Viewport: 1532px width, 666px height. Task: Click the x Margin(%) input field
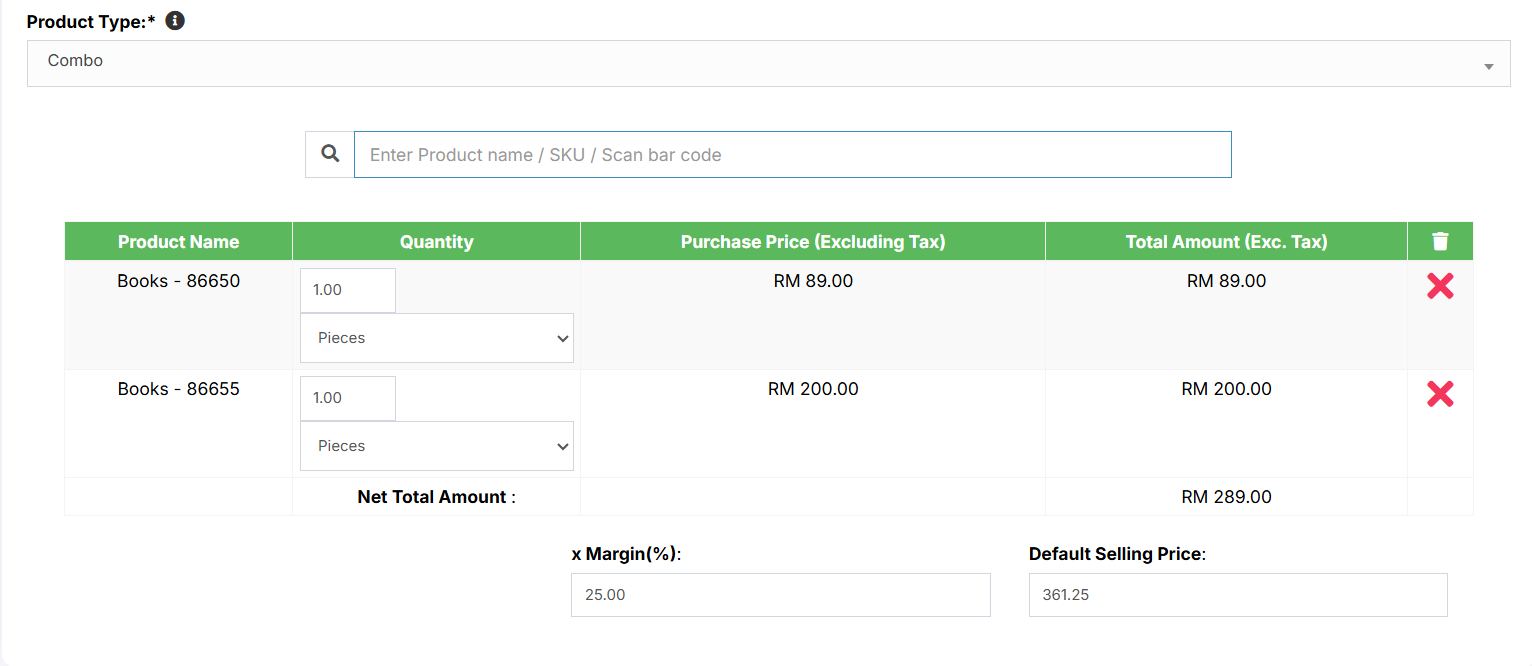[780, 595]
